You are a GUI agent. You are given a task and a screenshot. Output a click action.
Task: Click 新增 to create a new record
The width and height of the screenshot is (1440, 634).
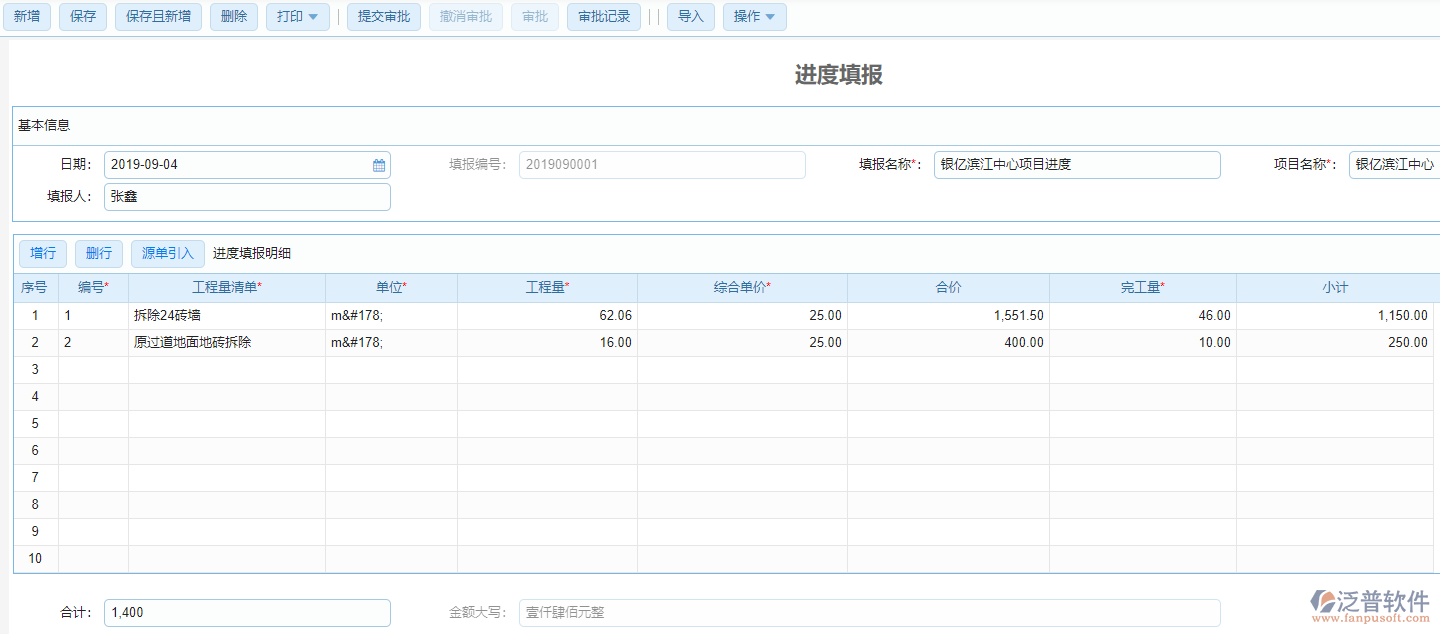27,16
